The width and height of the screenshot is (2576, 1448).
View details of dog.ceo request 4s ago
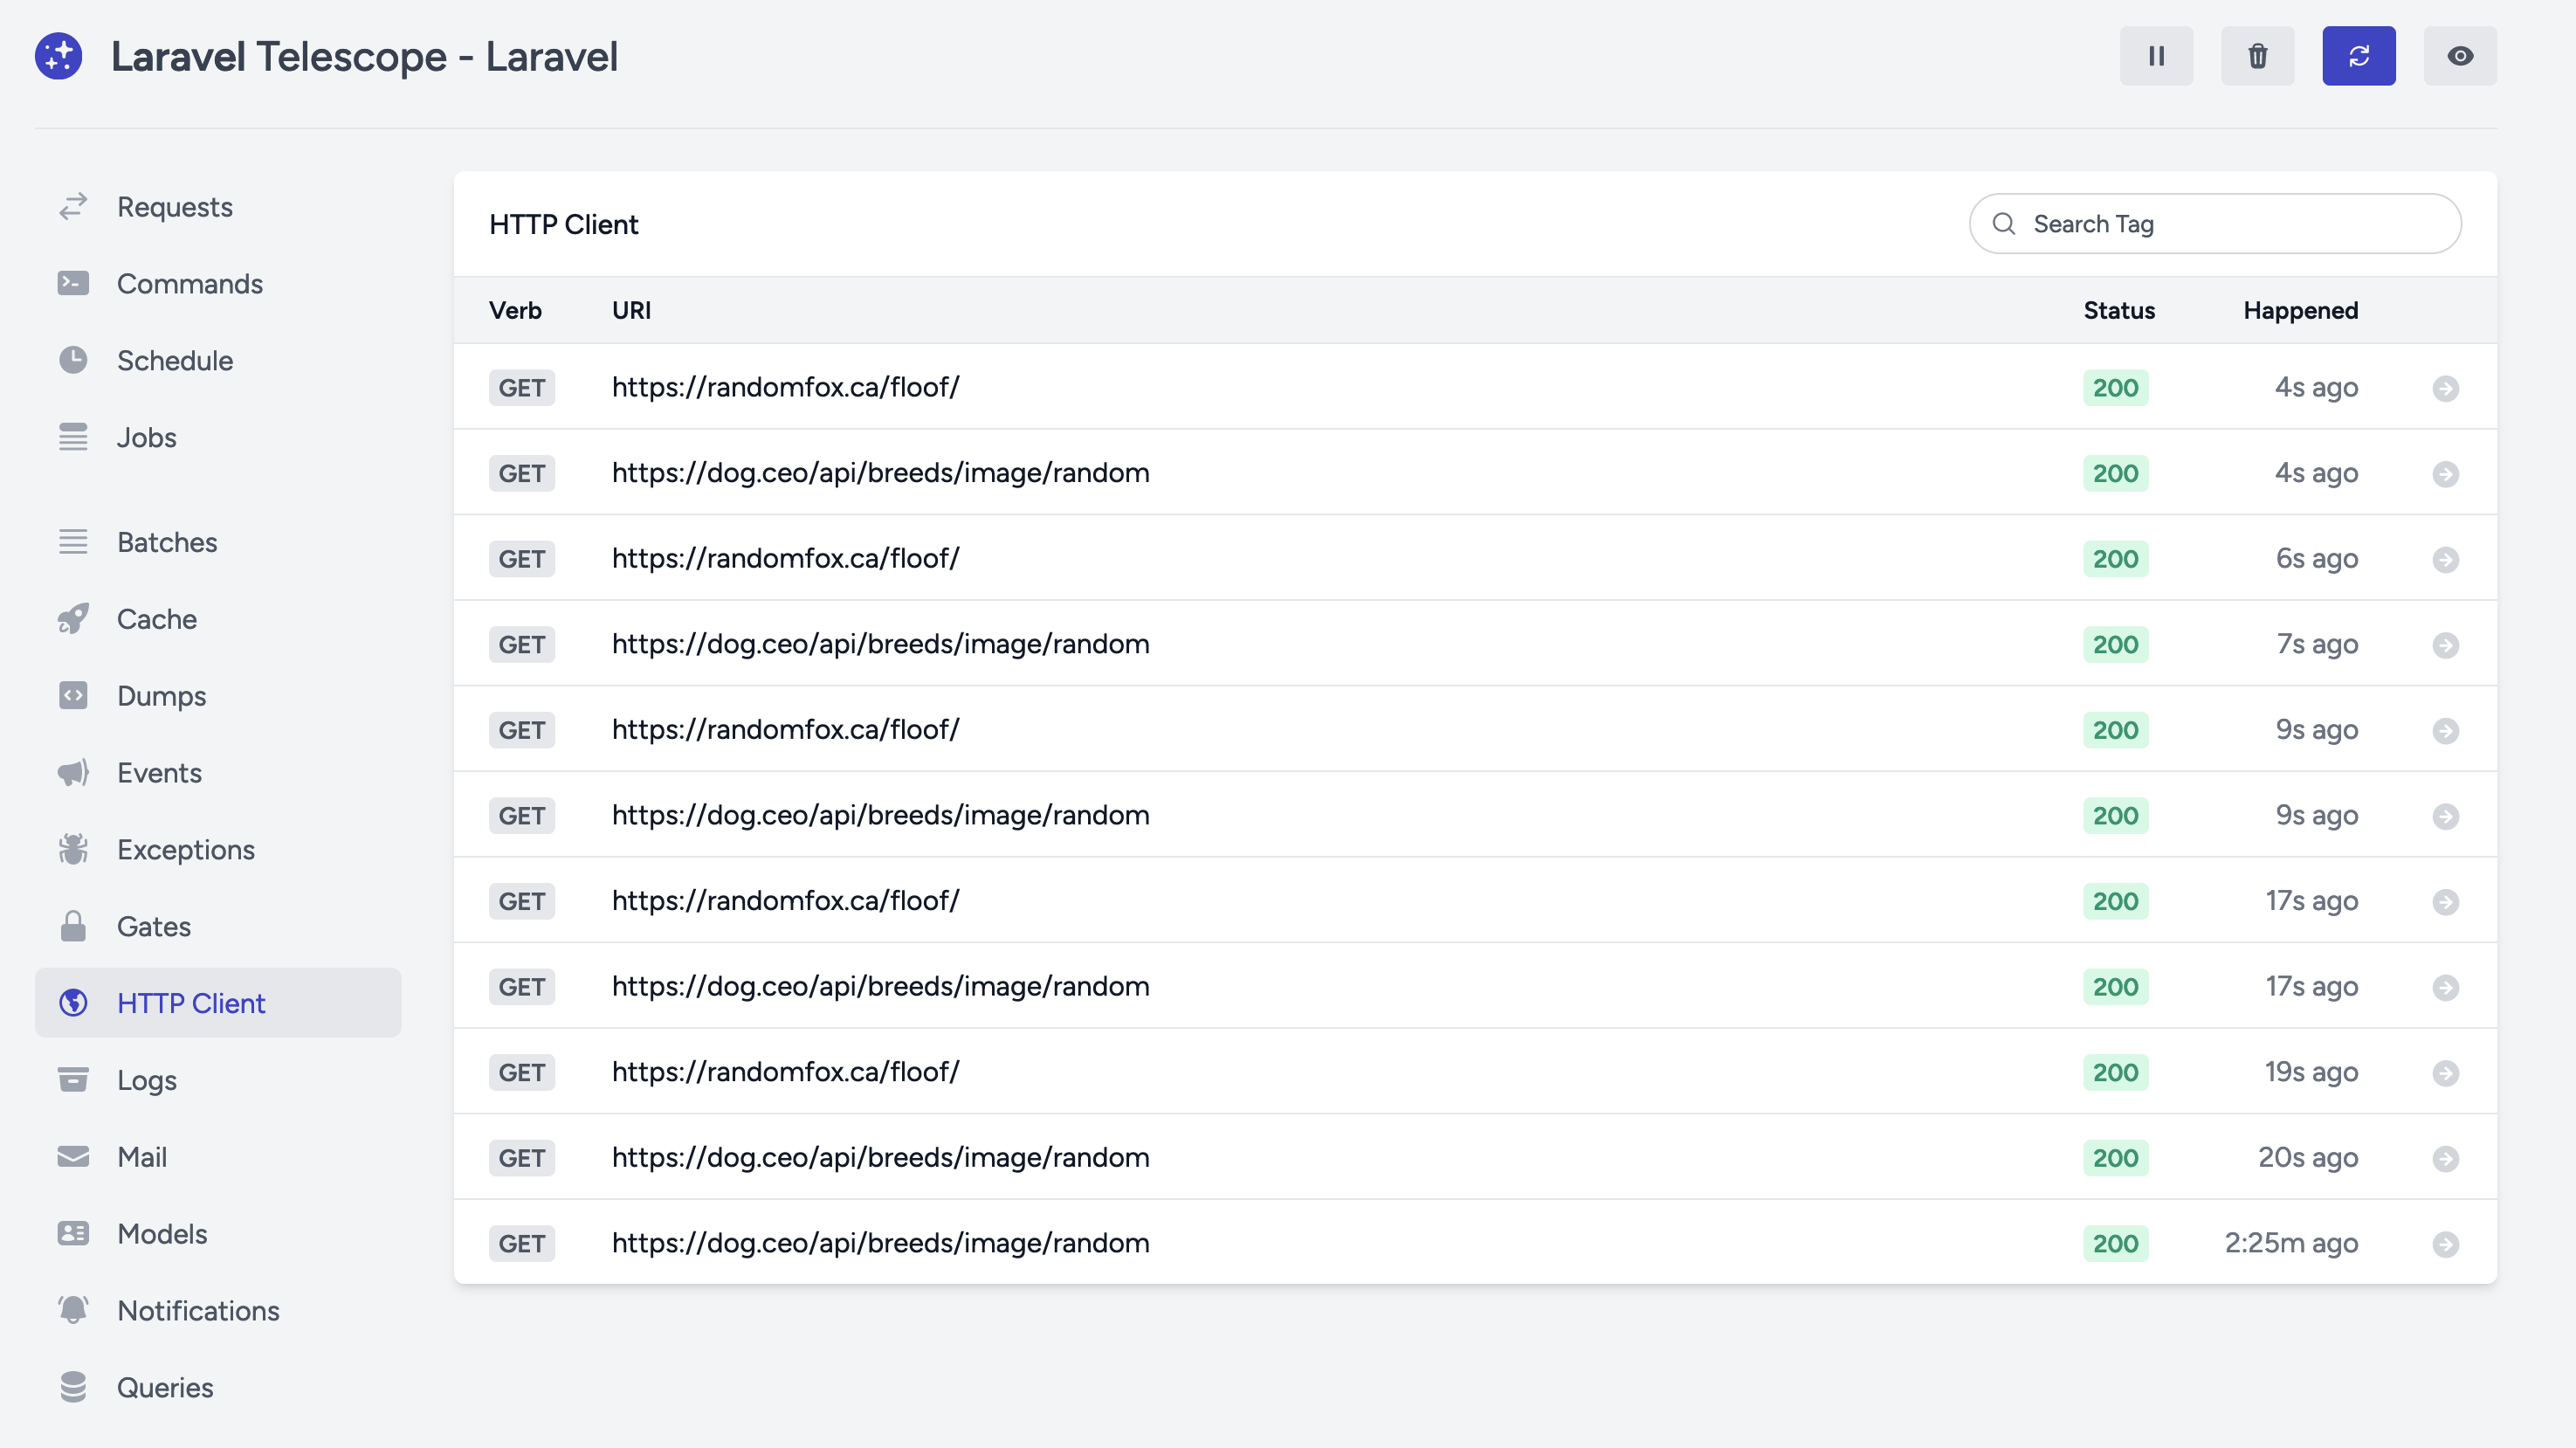click(2446, 474)
